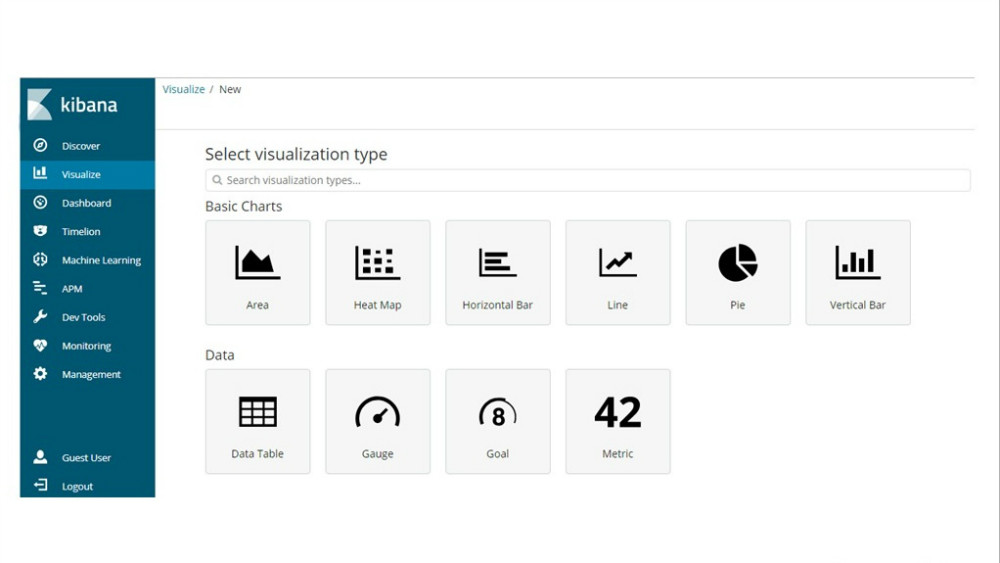1000x563 pixels.
Task: Click the kibana wordmark text
Action: pos(89,105)
